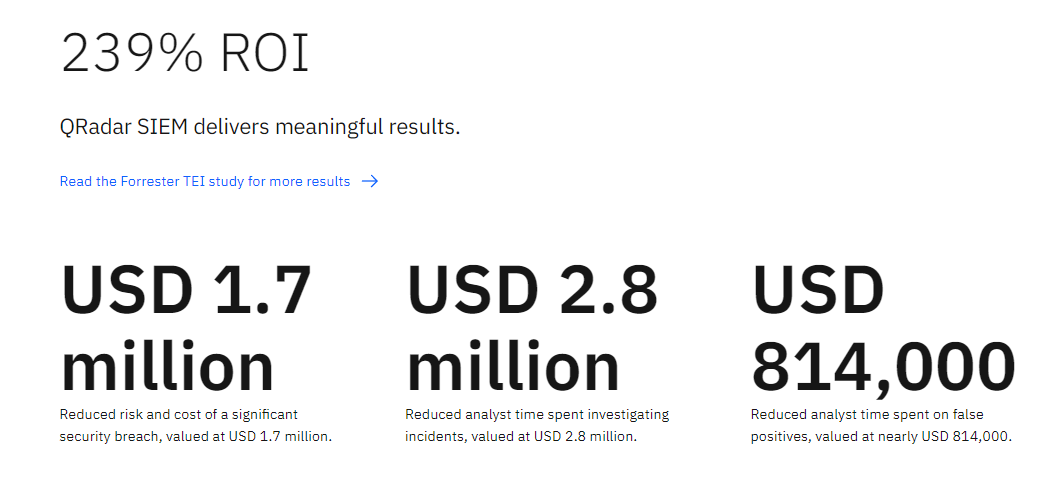Click the arrow icon beside Forrester link
The width and height of the screenshot is (1053, 496).
point(370,181)
